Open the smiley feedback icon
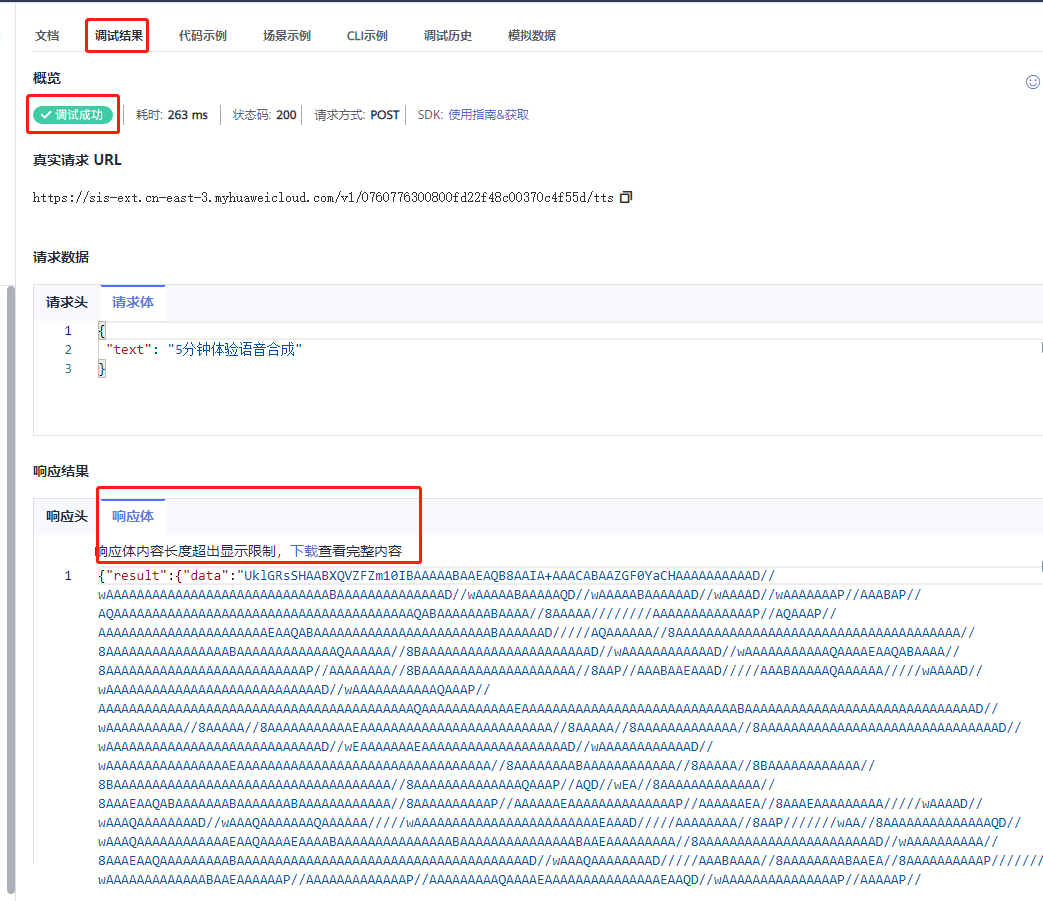The height and width of the screenshot is (901, 1043). point(1033,82)
